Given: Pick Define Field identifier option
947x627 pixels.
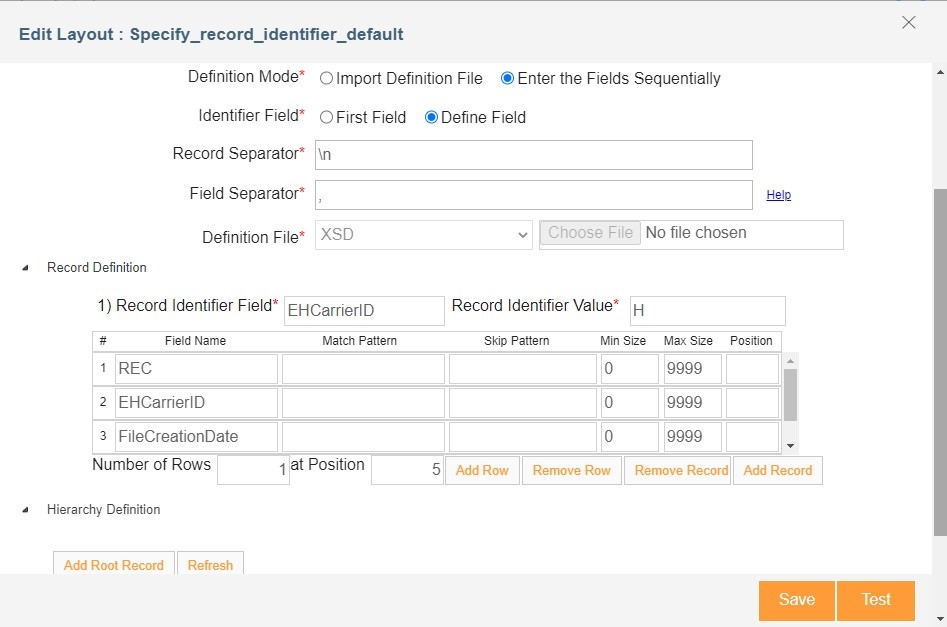Looking at the screenshot, I should point(431,117).
